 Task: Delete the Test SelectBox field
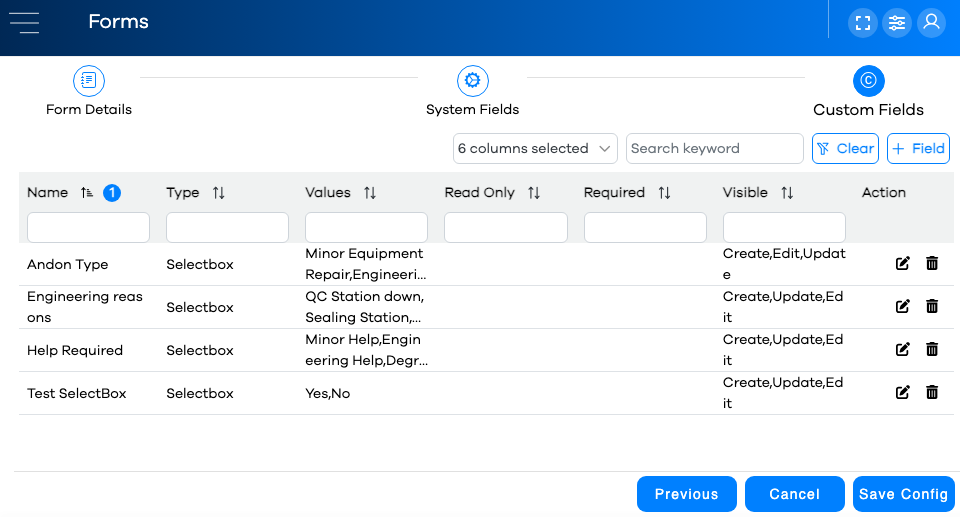click(x=932, y=392)
